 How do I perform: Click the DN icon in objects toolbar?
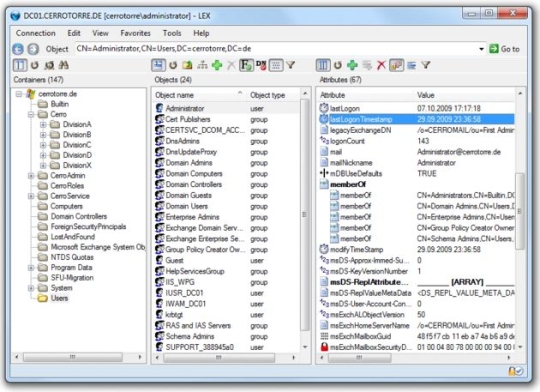tap(261, 65)
